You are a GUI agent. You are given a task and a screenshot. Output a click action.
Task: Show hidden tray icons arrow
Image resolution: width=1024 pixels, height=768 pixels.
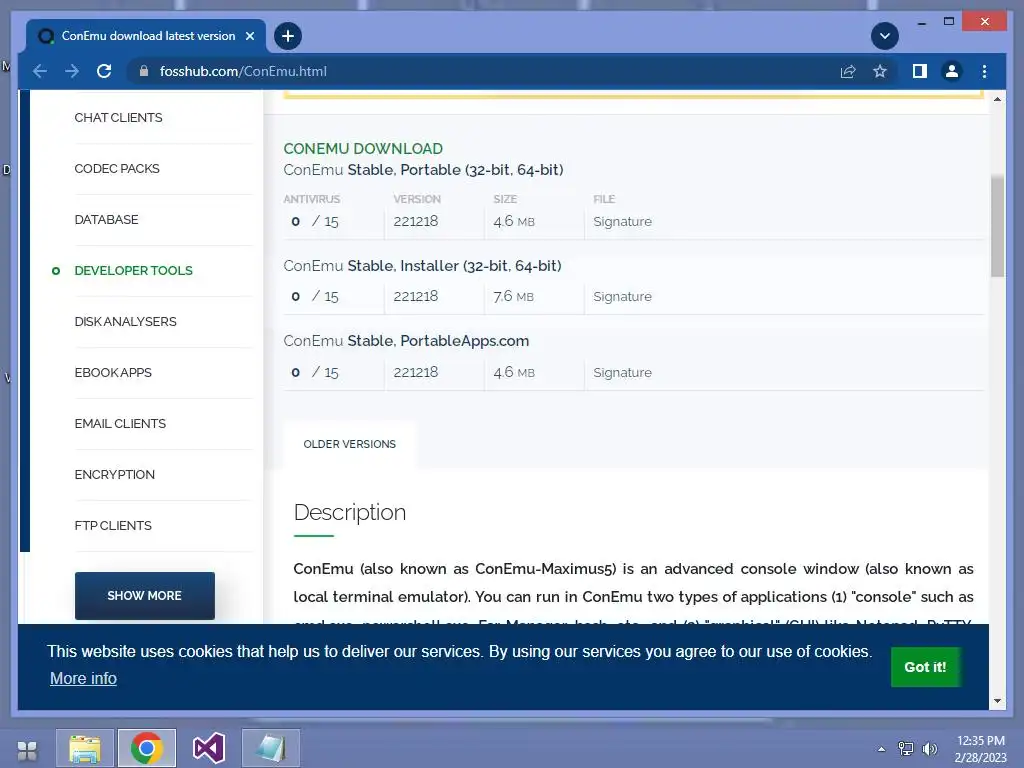882,749
